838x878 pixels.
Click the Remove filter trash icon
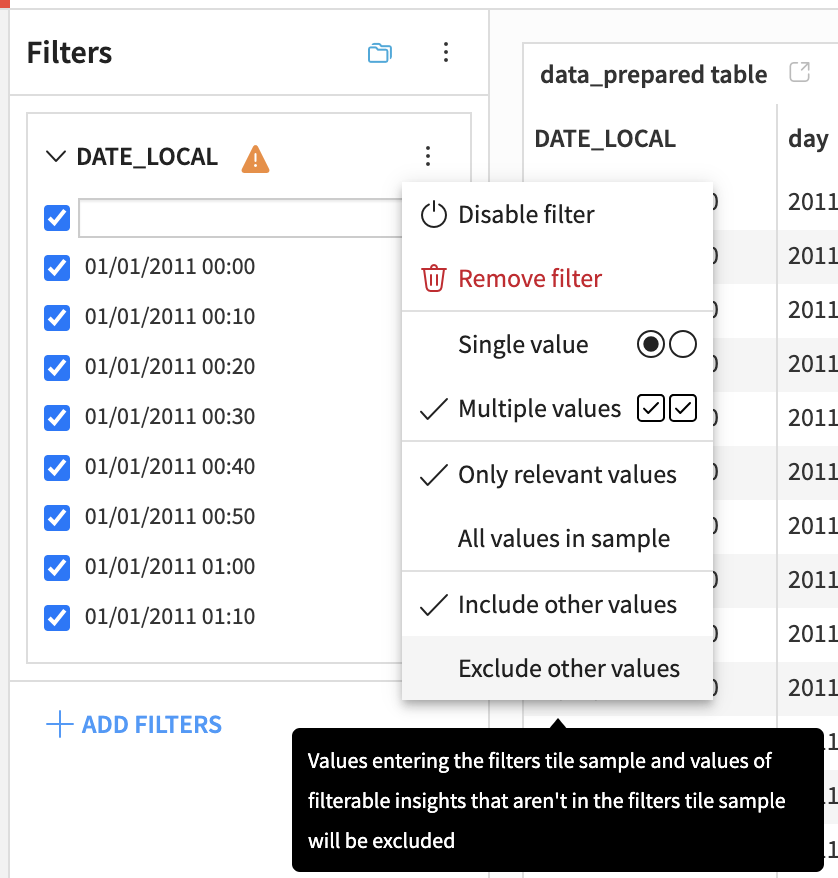pyautogui.click(x=434, y=278)
